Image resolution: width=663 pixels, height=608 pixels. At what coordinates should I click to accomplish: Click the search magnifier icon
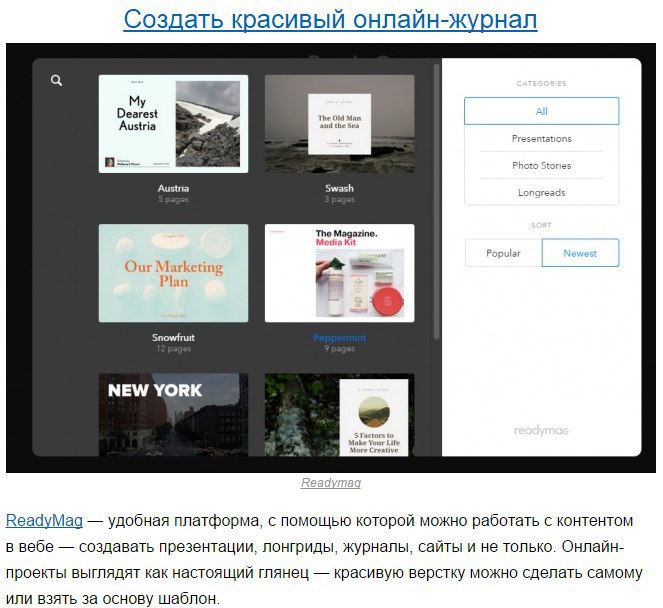coord(56,80)
